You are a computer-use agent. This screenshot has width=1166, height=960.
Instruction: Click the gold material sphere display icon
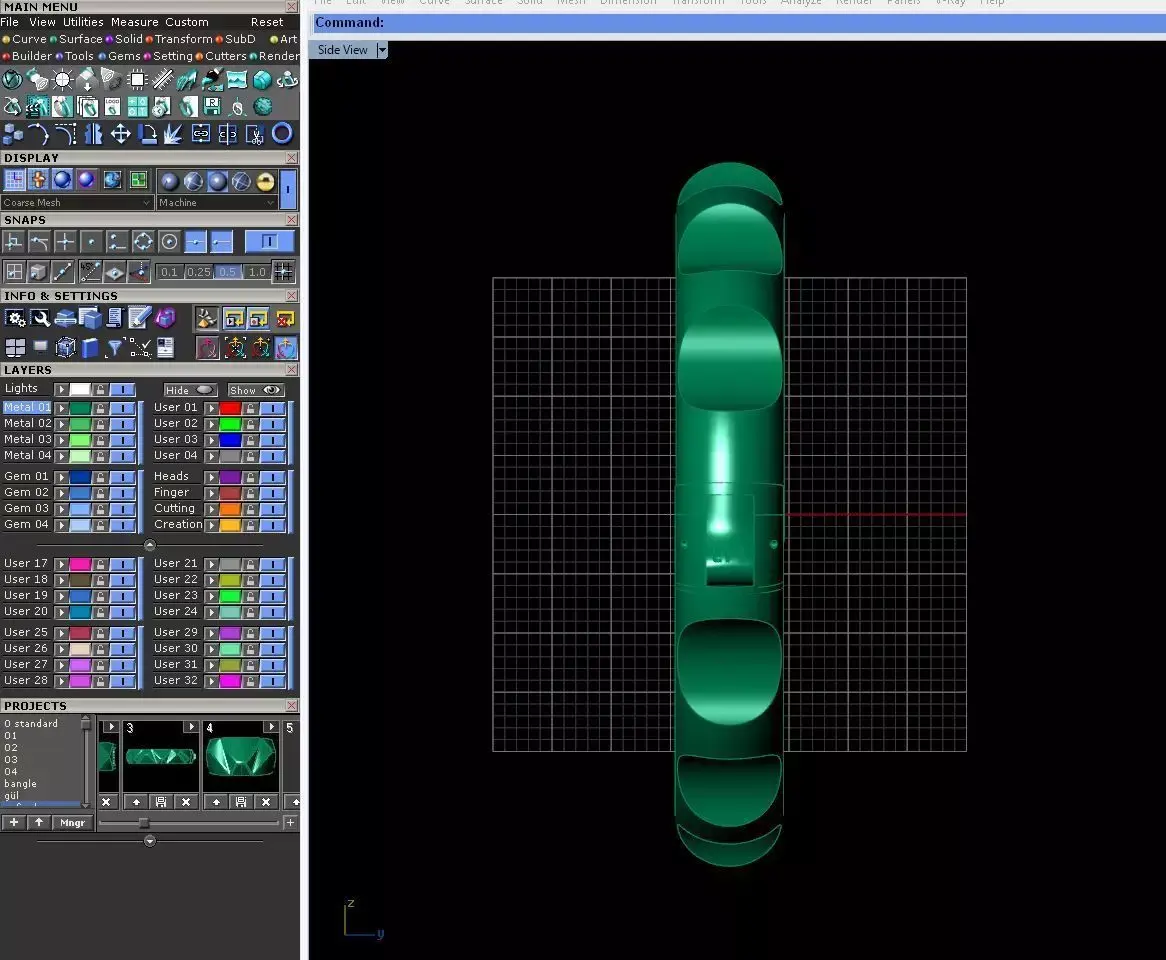(x=265, y=181)
